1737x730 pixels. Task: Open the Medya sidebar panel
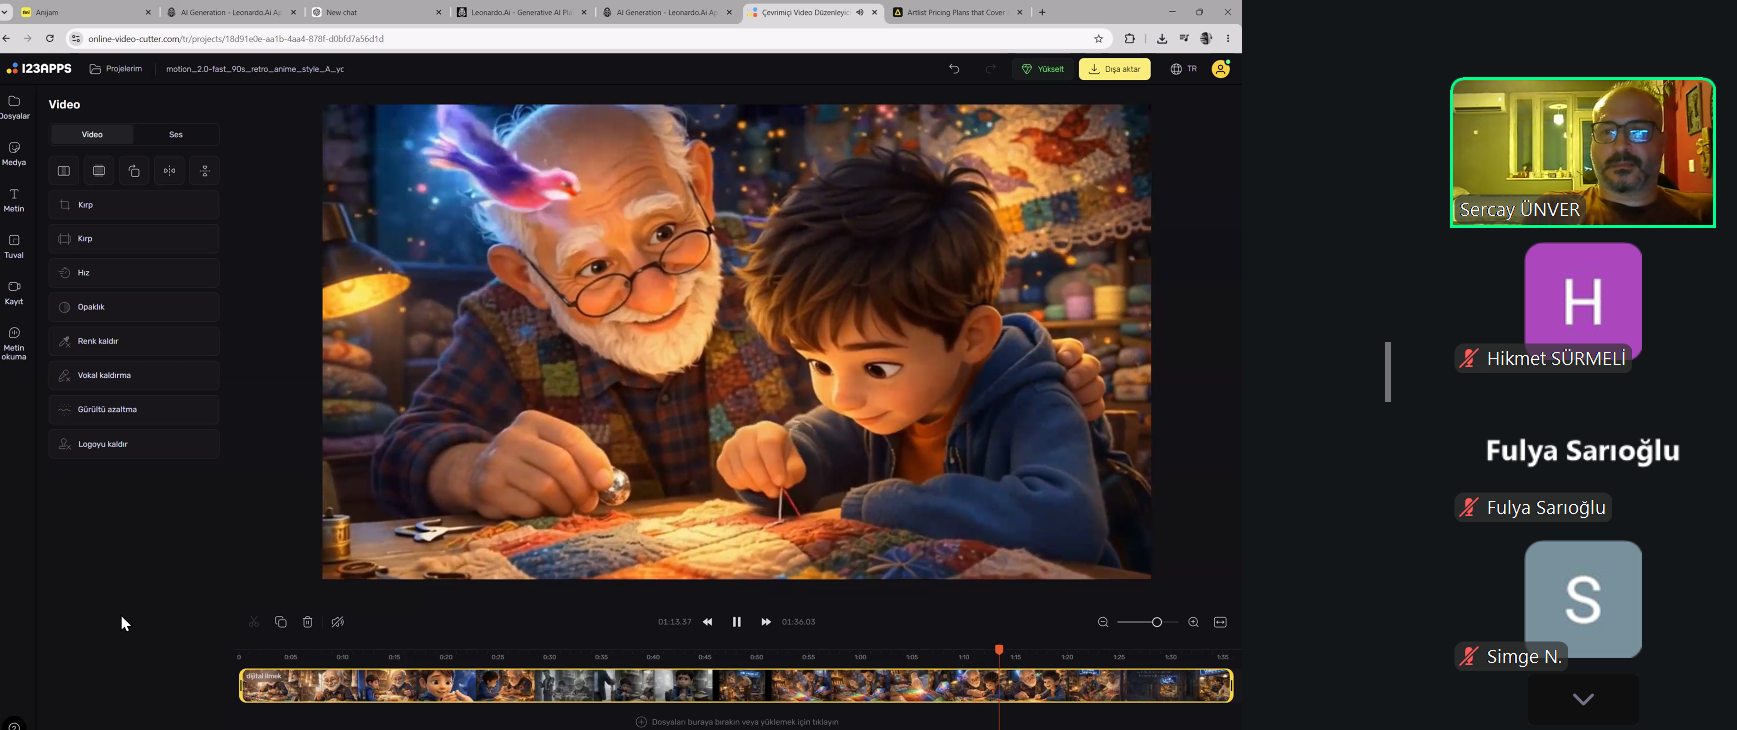(14, 153)
